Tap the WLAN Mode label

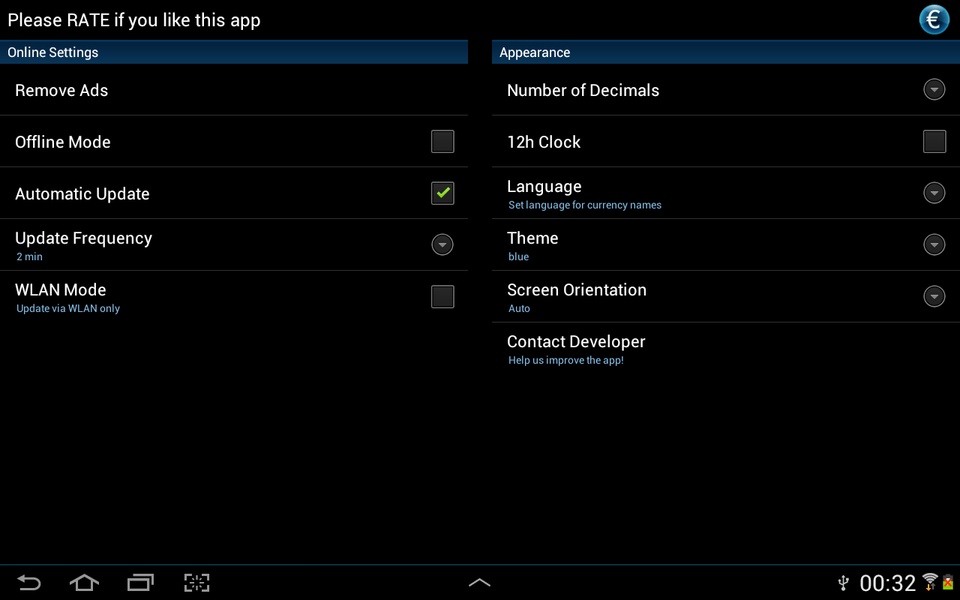(61, 290)
